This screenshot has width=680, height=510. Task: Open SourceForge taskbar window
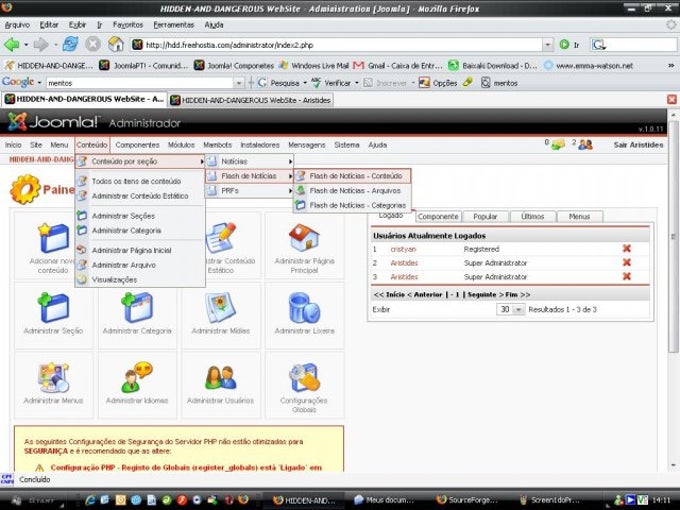[x=468, y=500]
